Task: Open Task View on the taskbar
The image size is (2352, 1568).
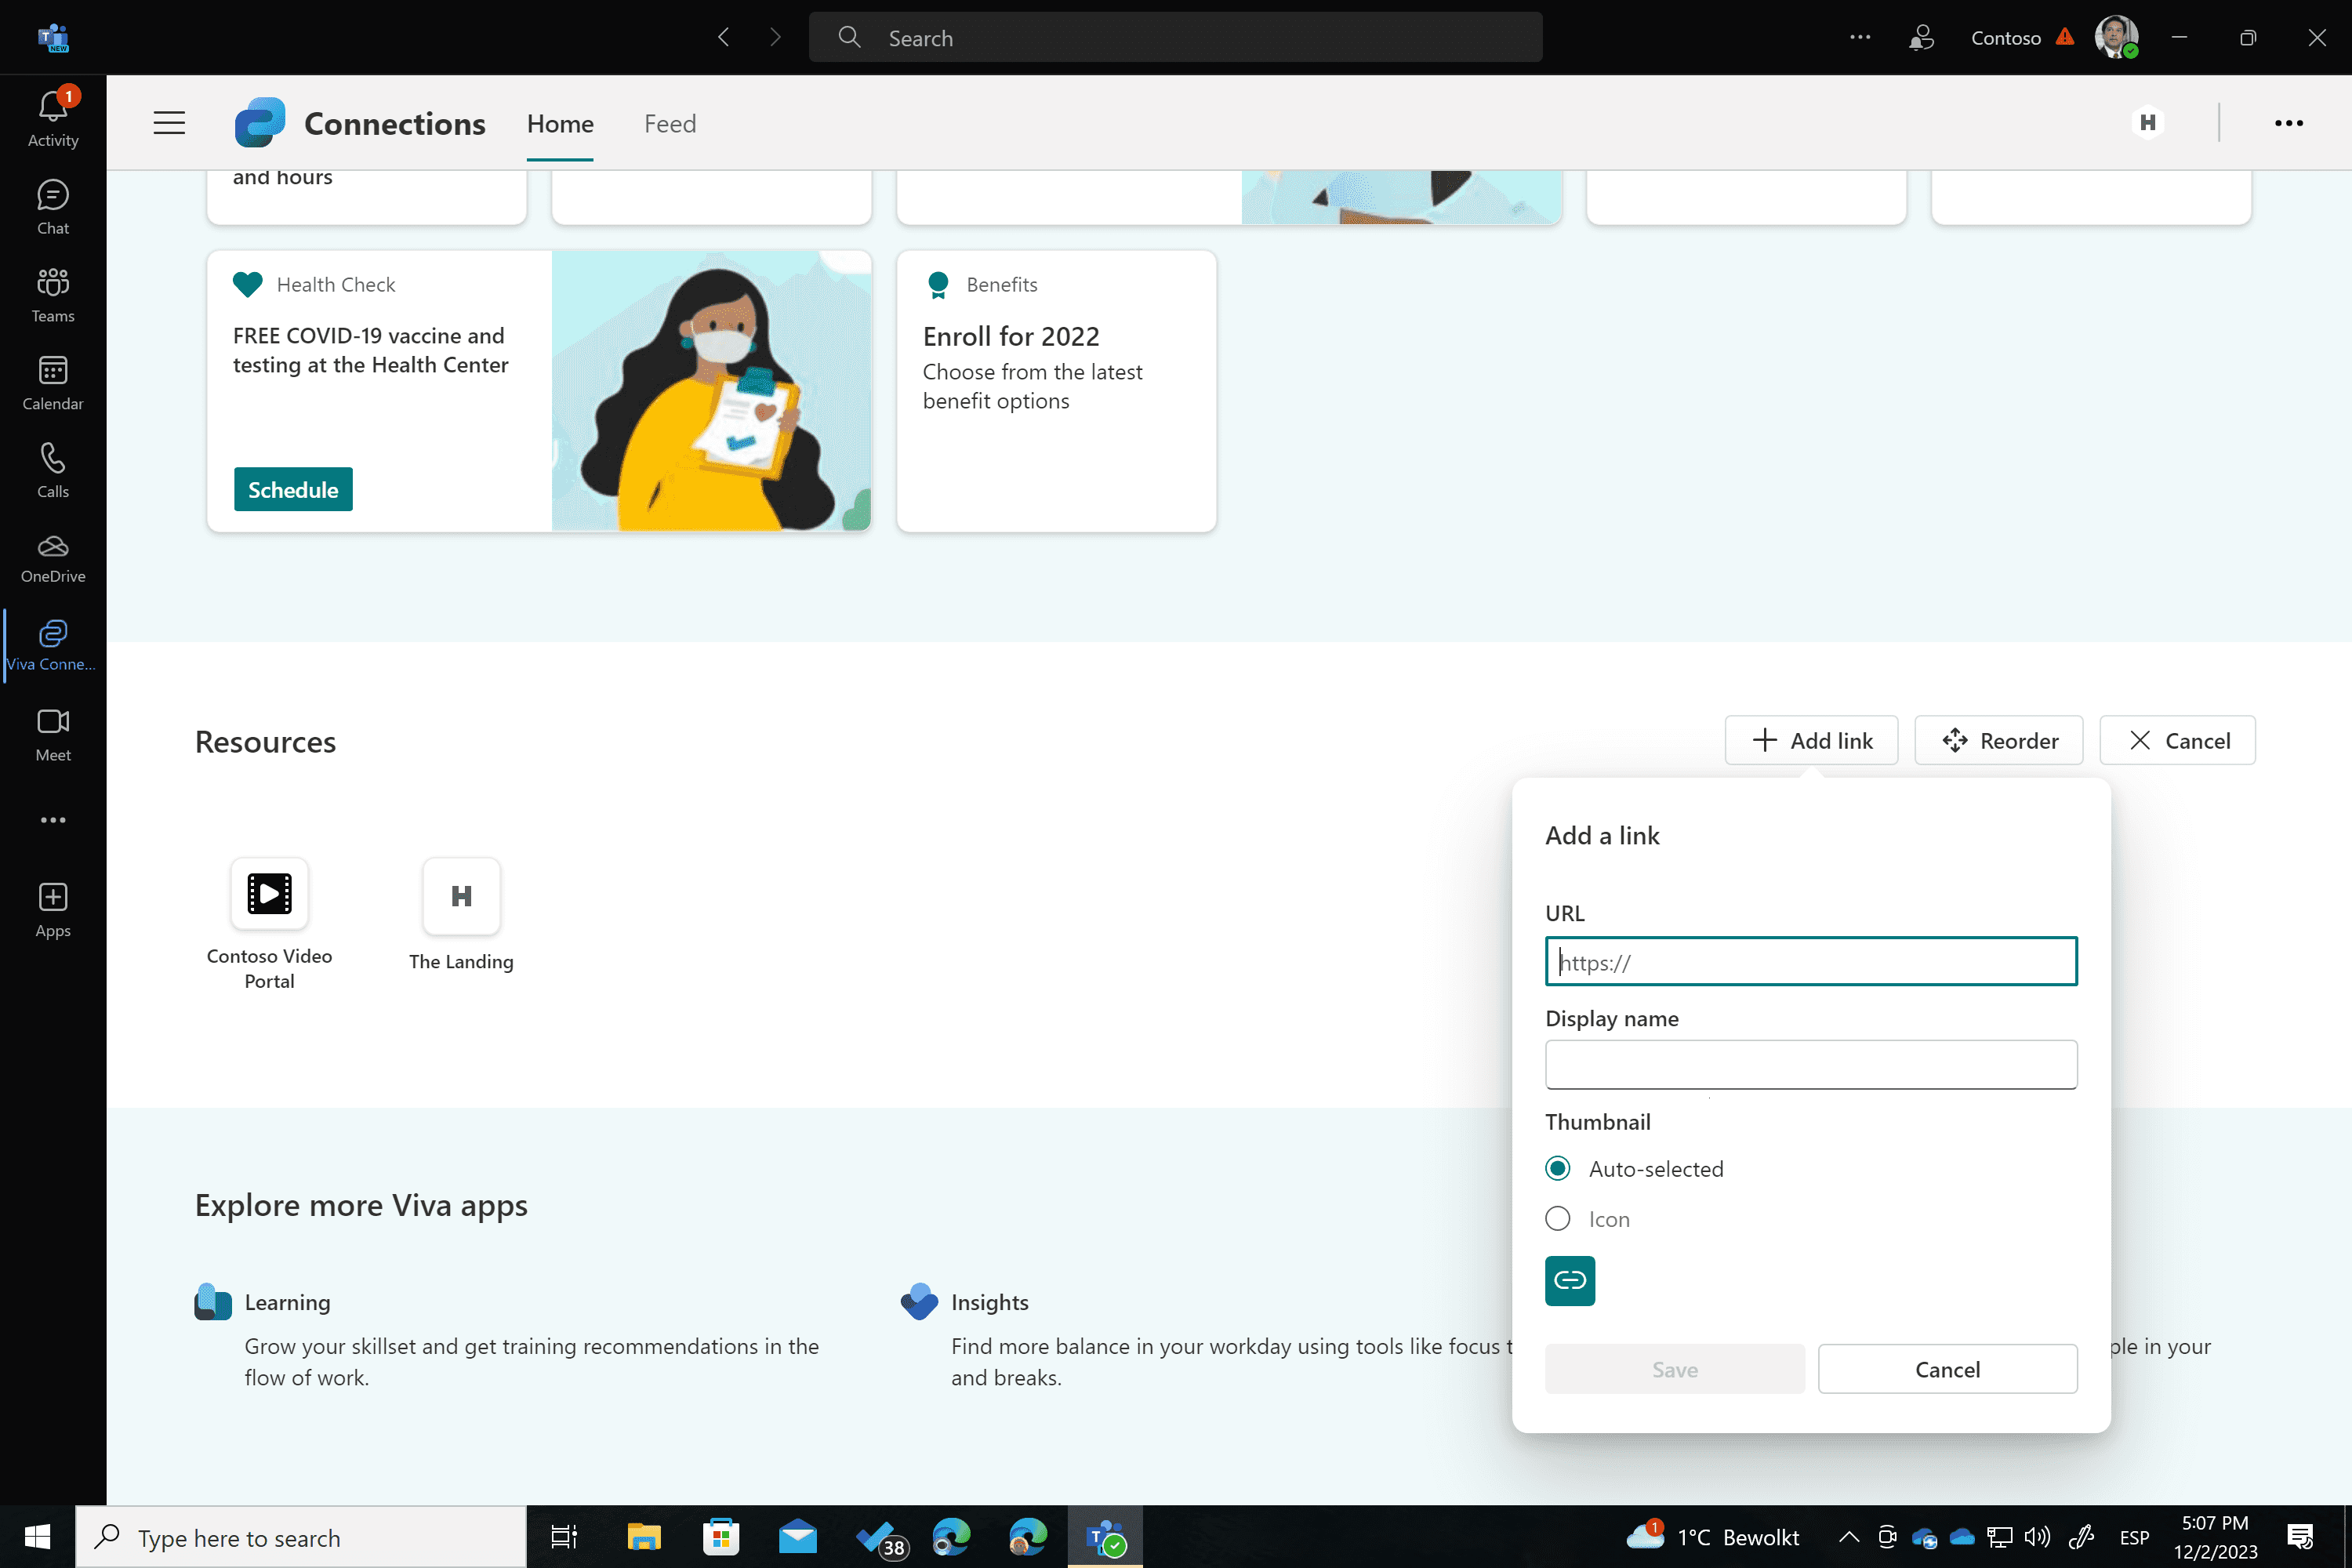Action: click(564, 1537)
